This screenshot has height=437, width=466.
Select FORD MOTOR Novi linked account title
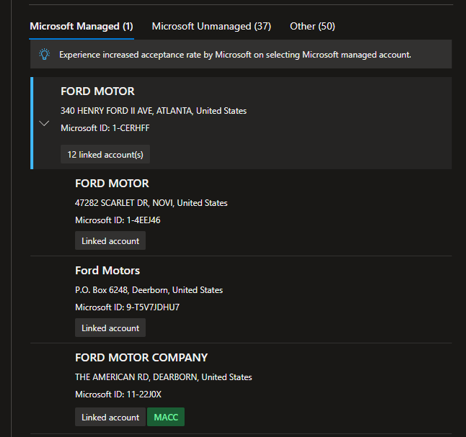(112, 183)
